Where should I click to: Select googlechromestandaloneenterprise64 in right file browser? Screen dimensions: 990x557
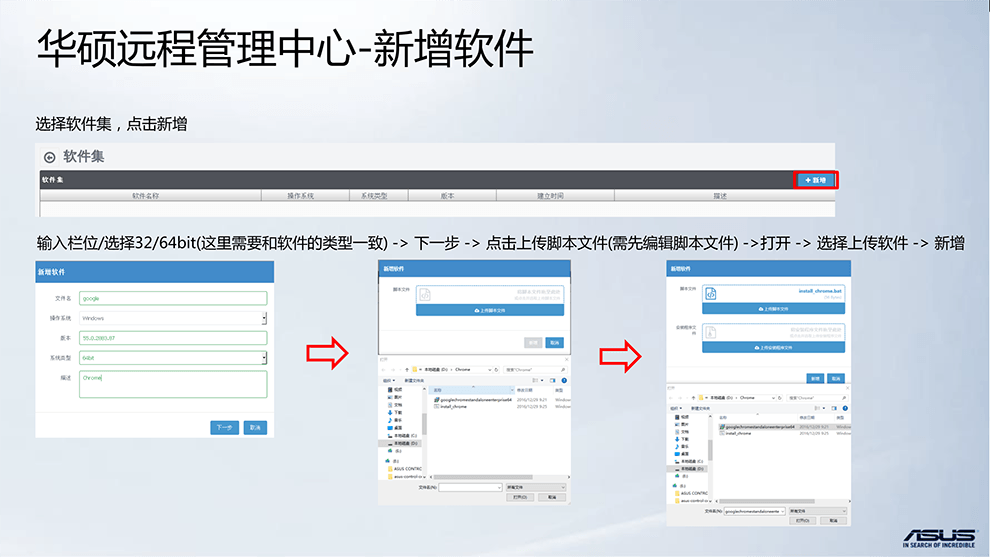pos(758,426)
